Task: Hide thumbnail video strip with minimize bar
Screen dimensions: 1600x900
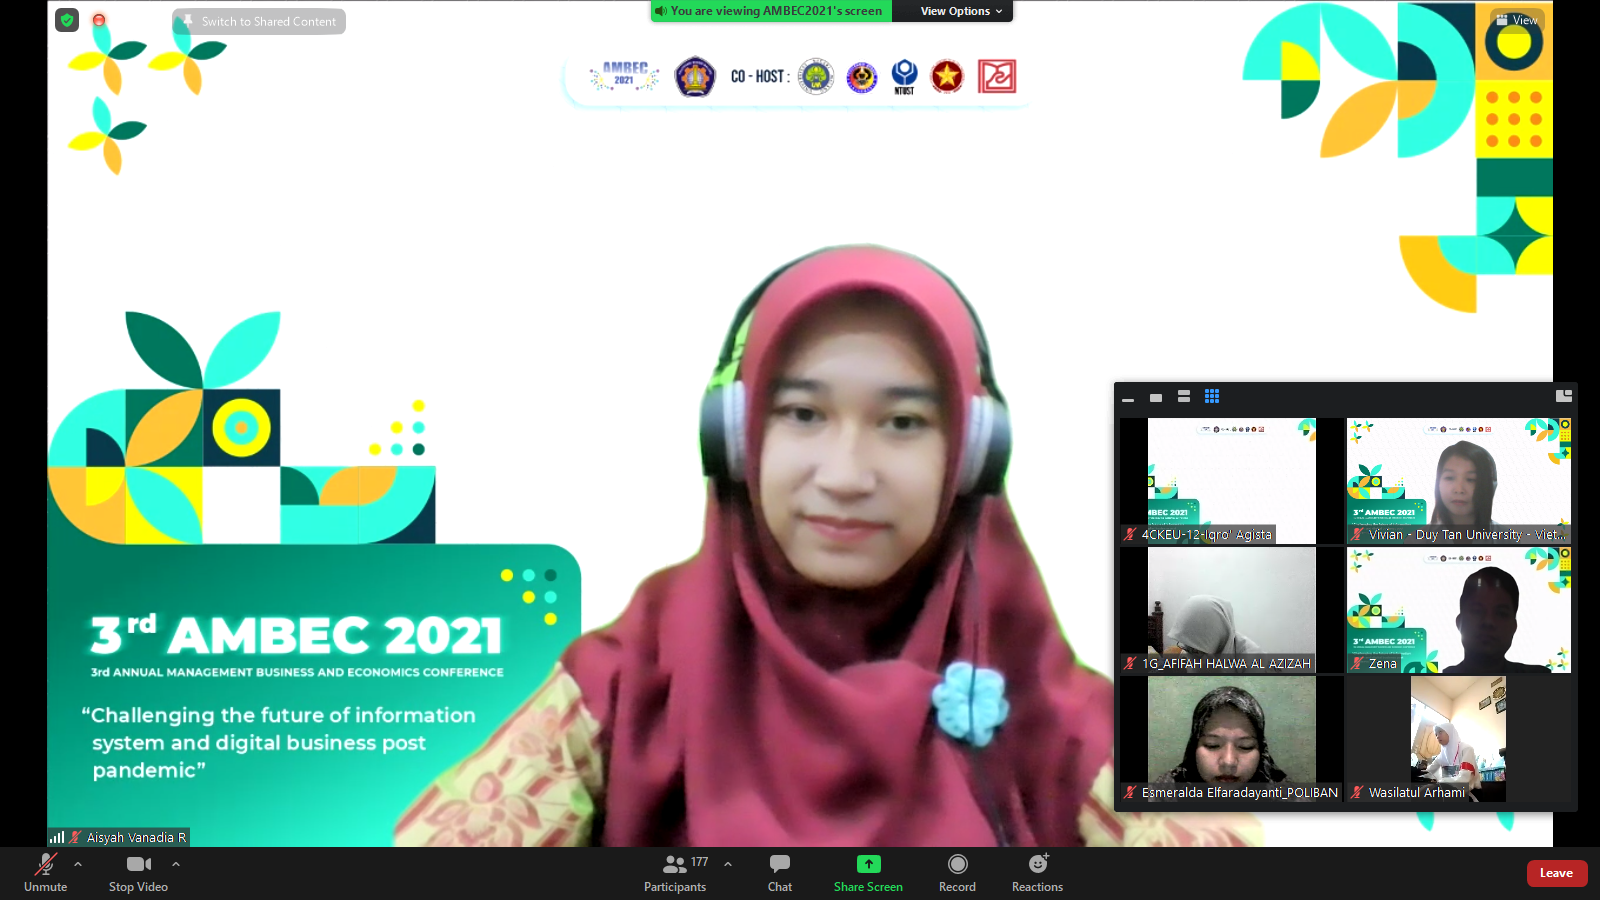Action: 1128,398
